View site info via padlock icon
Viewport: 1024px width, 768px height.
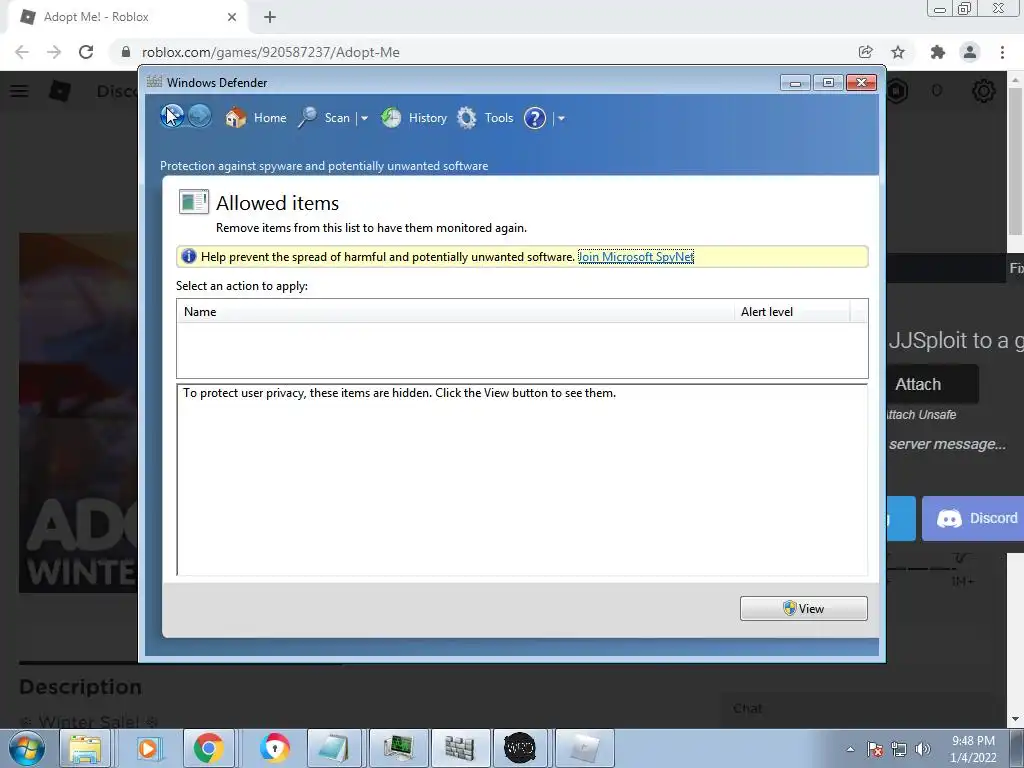[126, 52]
